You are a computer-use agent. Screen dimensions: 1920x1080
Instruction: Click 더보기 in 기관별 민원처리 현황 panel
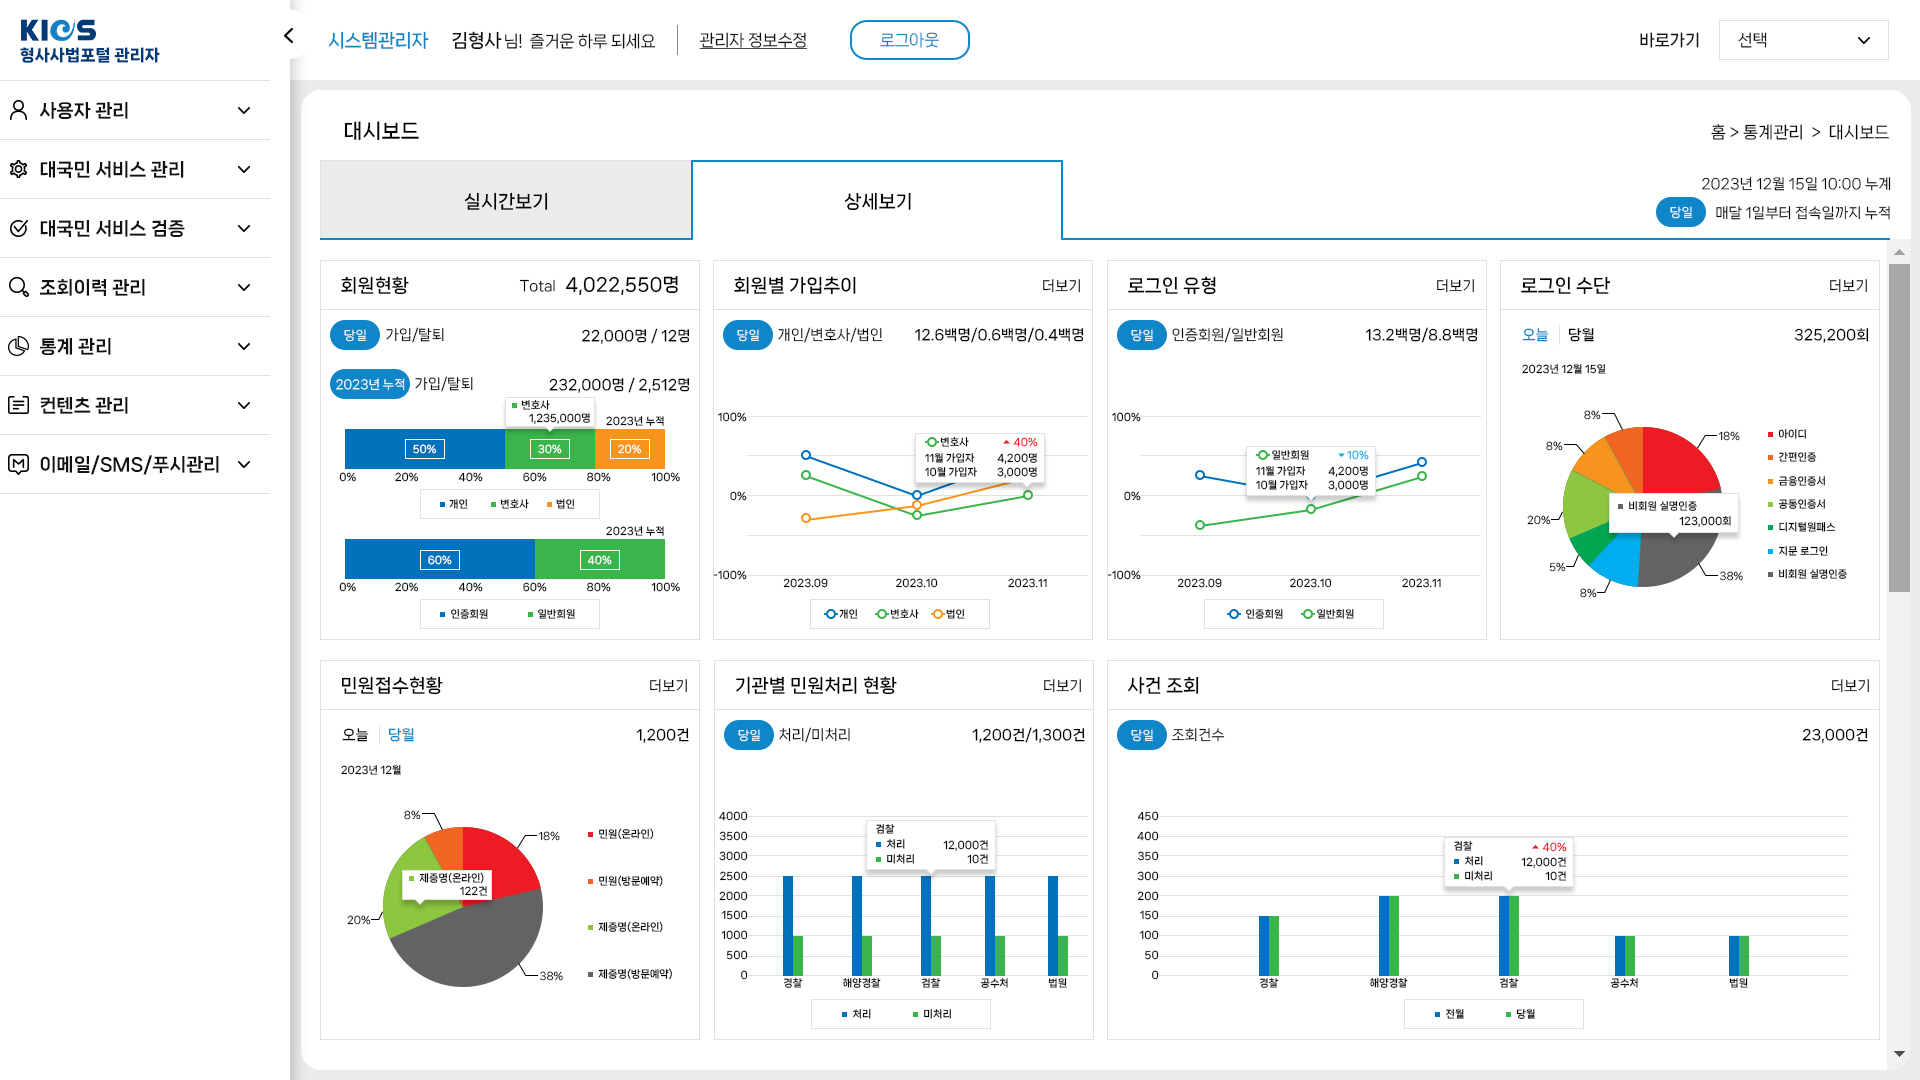pyautogui.click(x=1062, y=686)
